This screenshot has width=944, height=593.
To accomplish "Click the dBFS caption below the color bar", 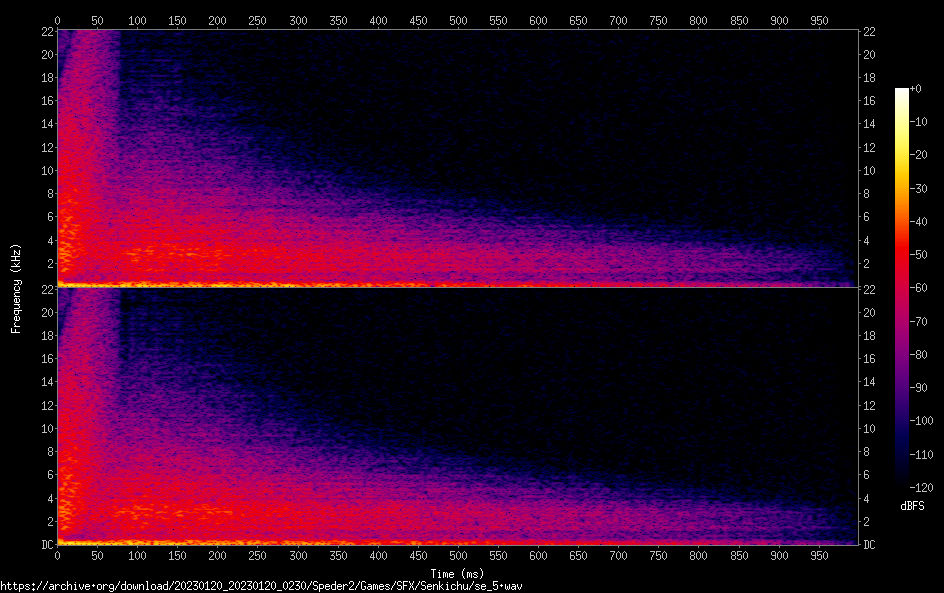I will click(912, 507).
